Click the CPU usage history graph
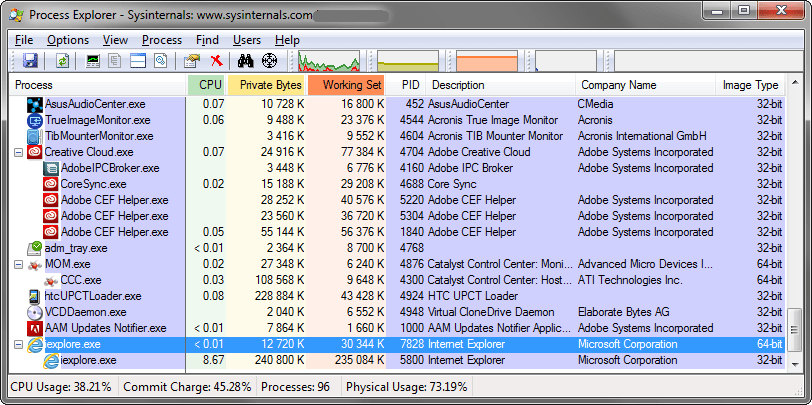Viewport: 812px width, 405px height. coord(329,61)
